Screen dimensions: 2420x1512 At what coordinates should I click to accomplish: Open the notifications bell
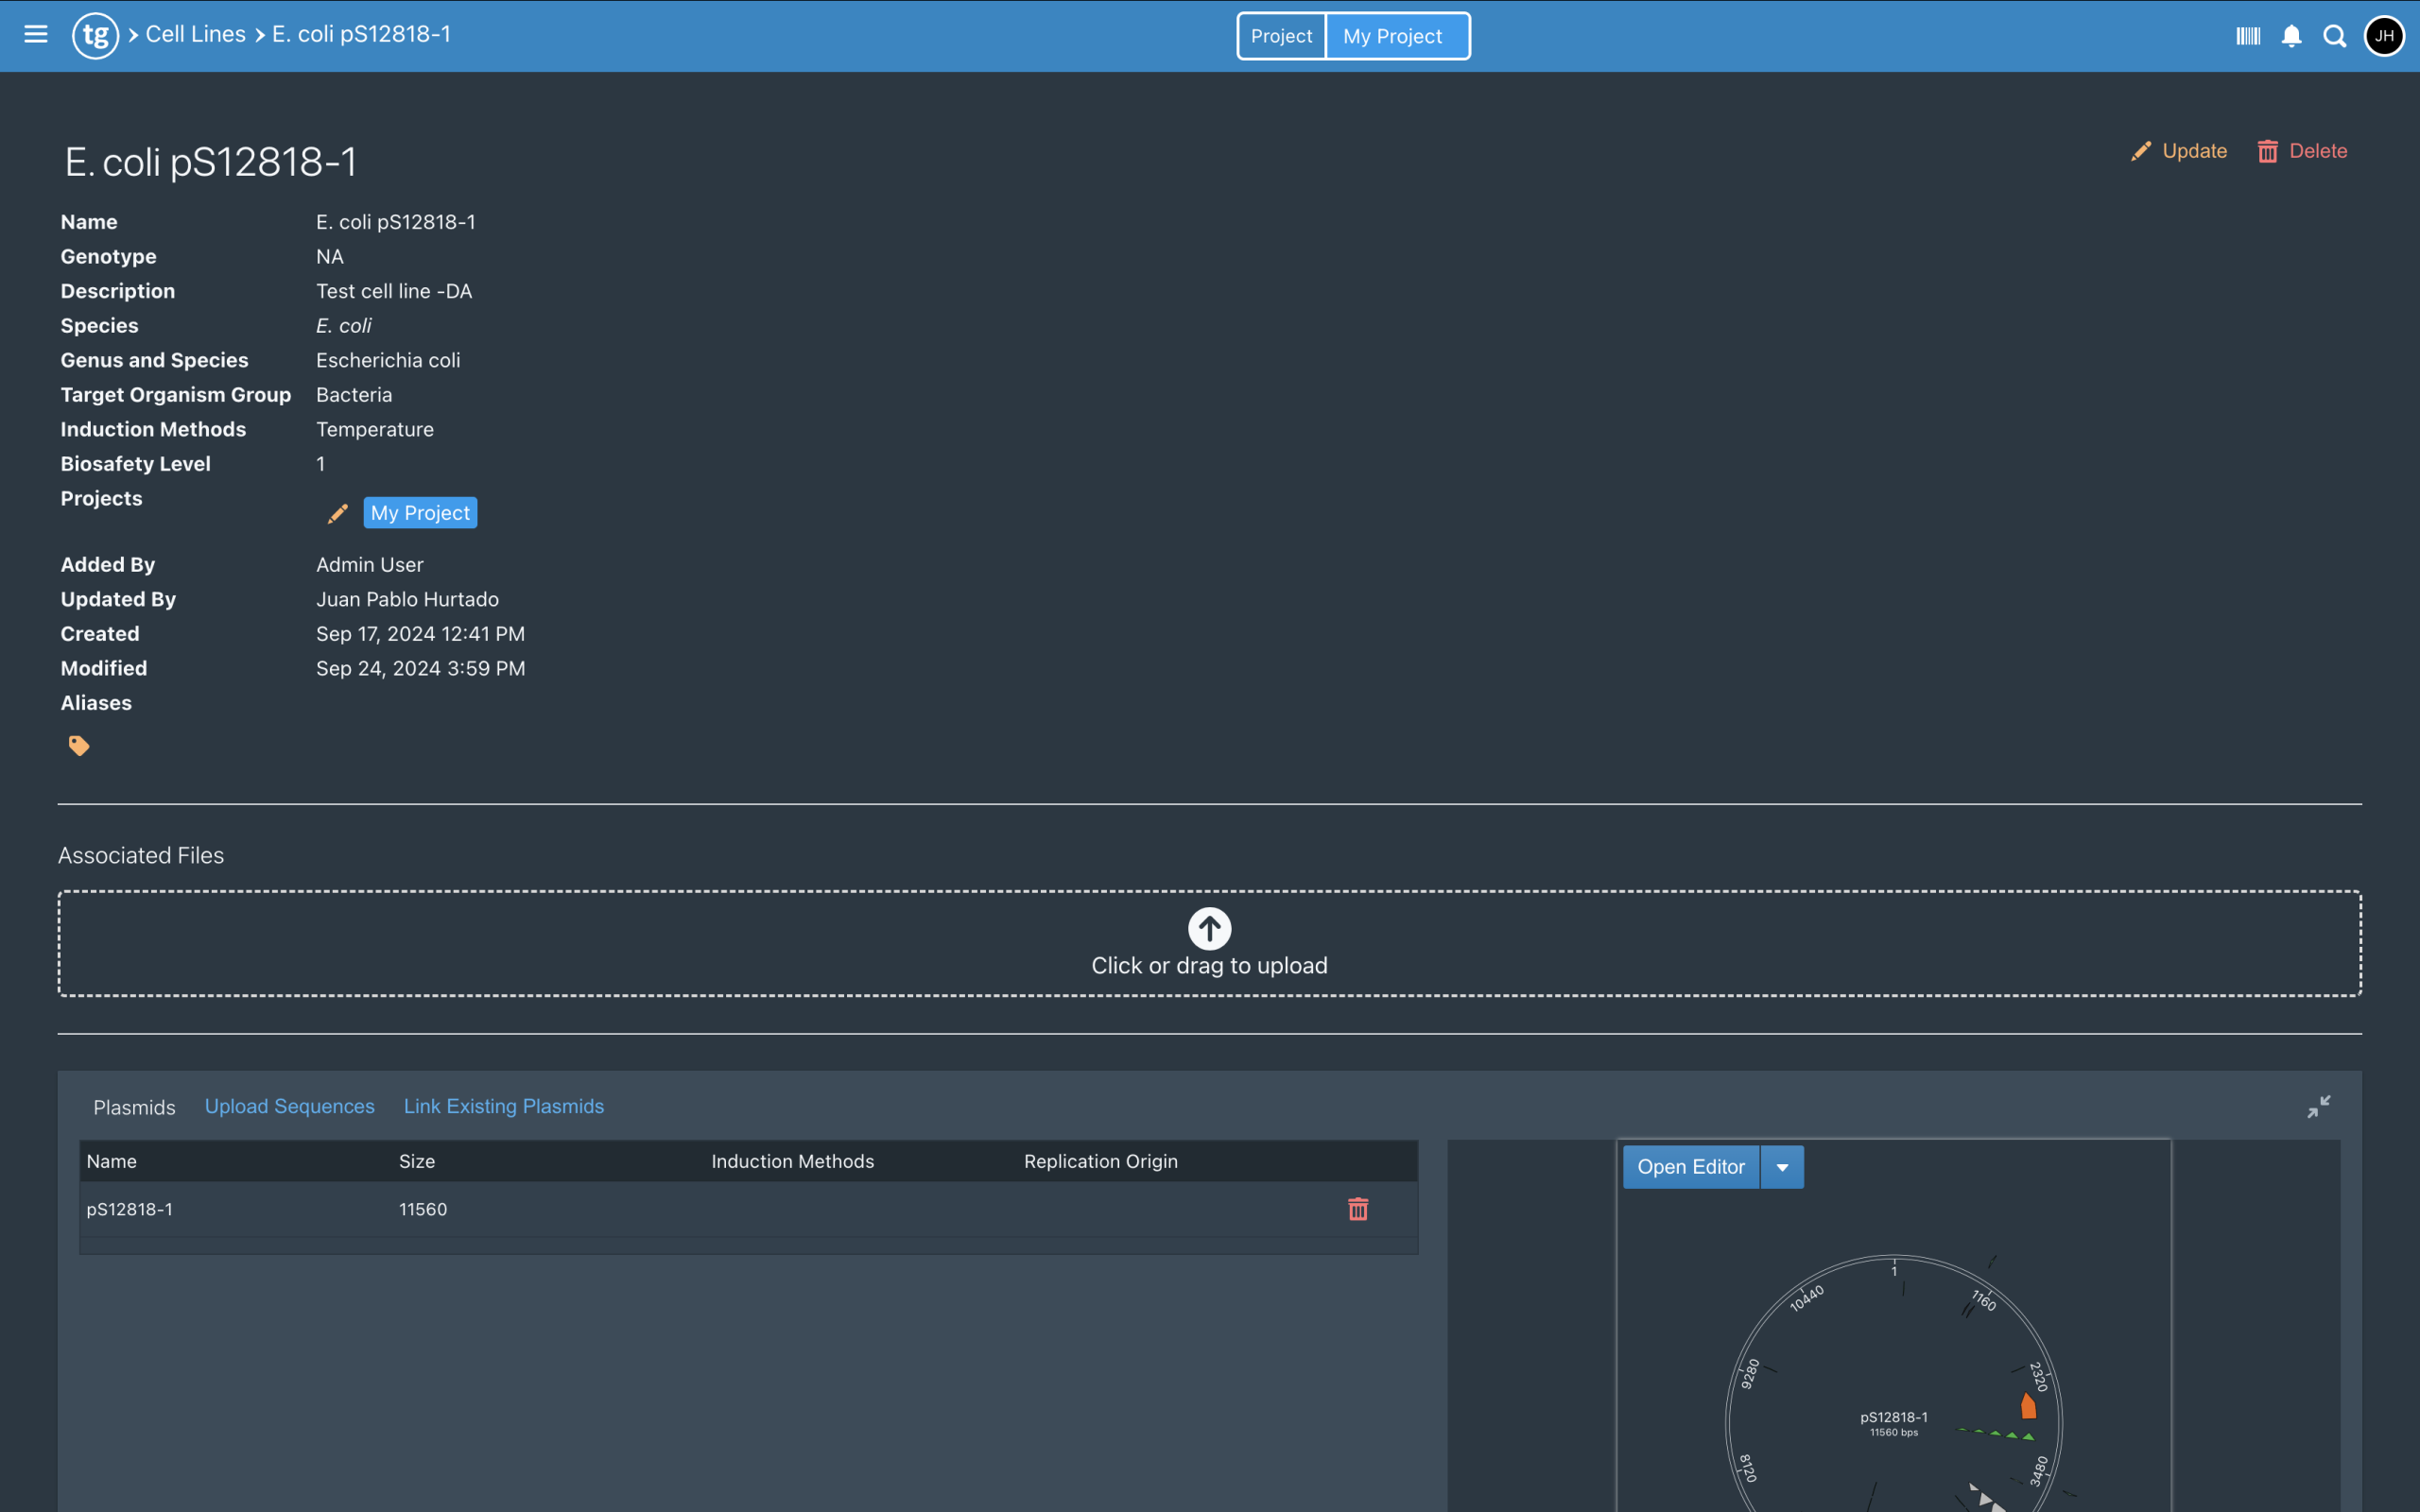(x=2291, y=36)
